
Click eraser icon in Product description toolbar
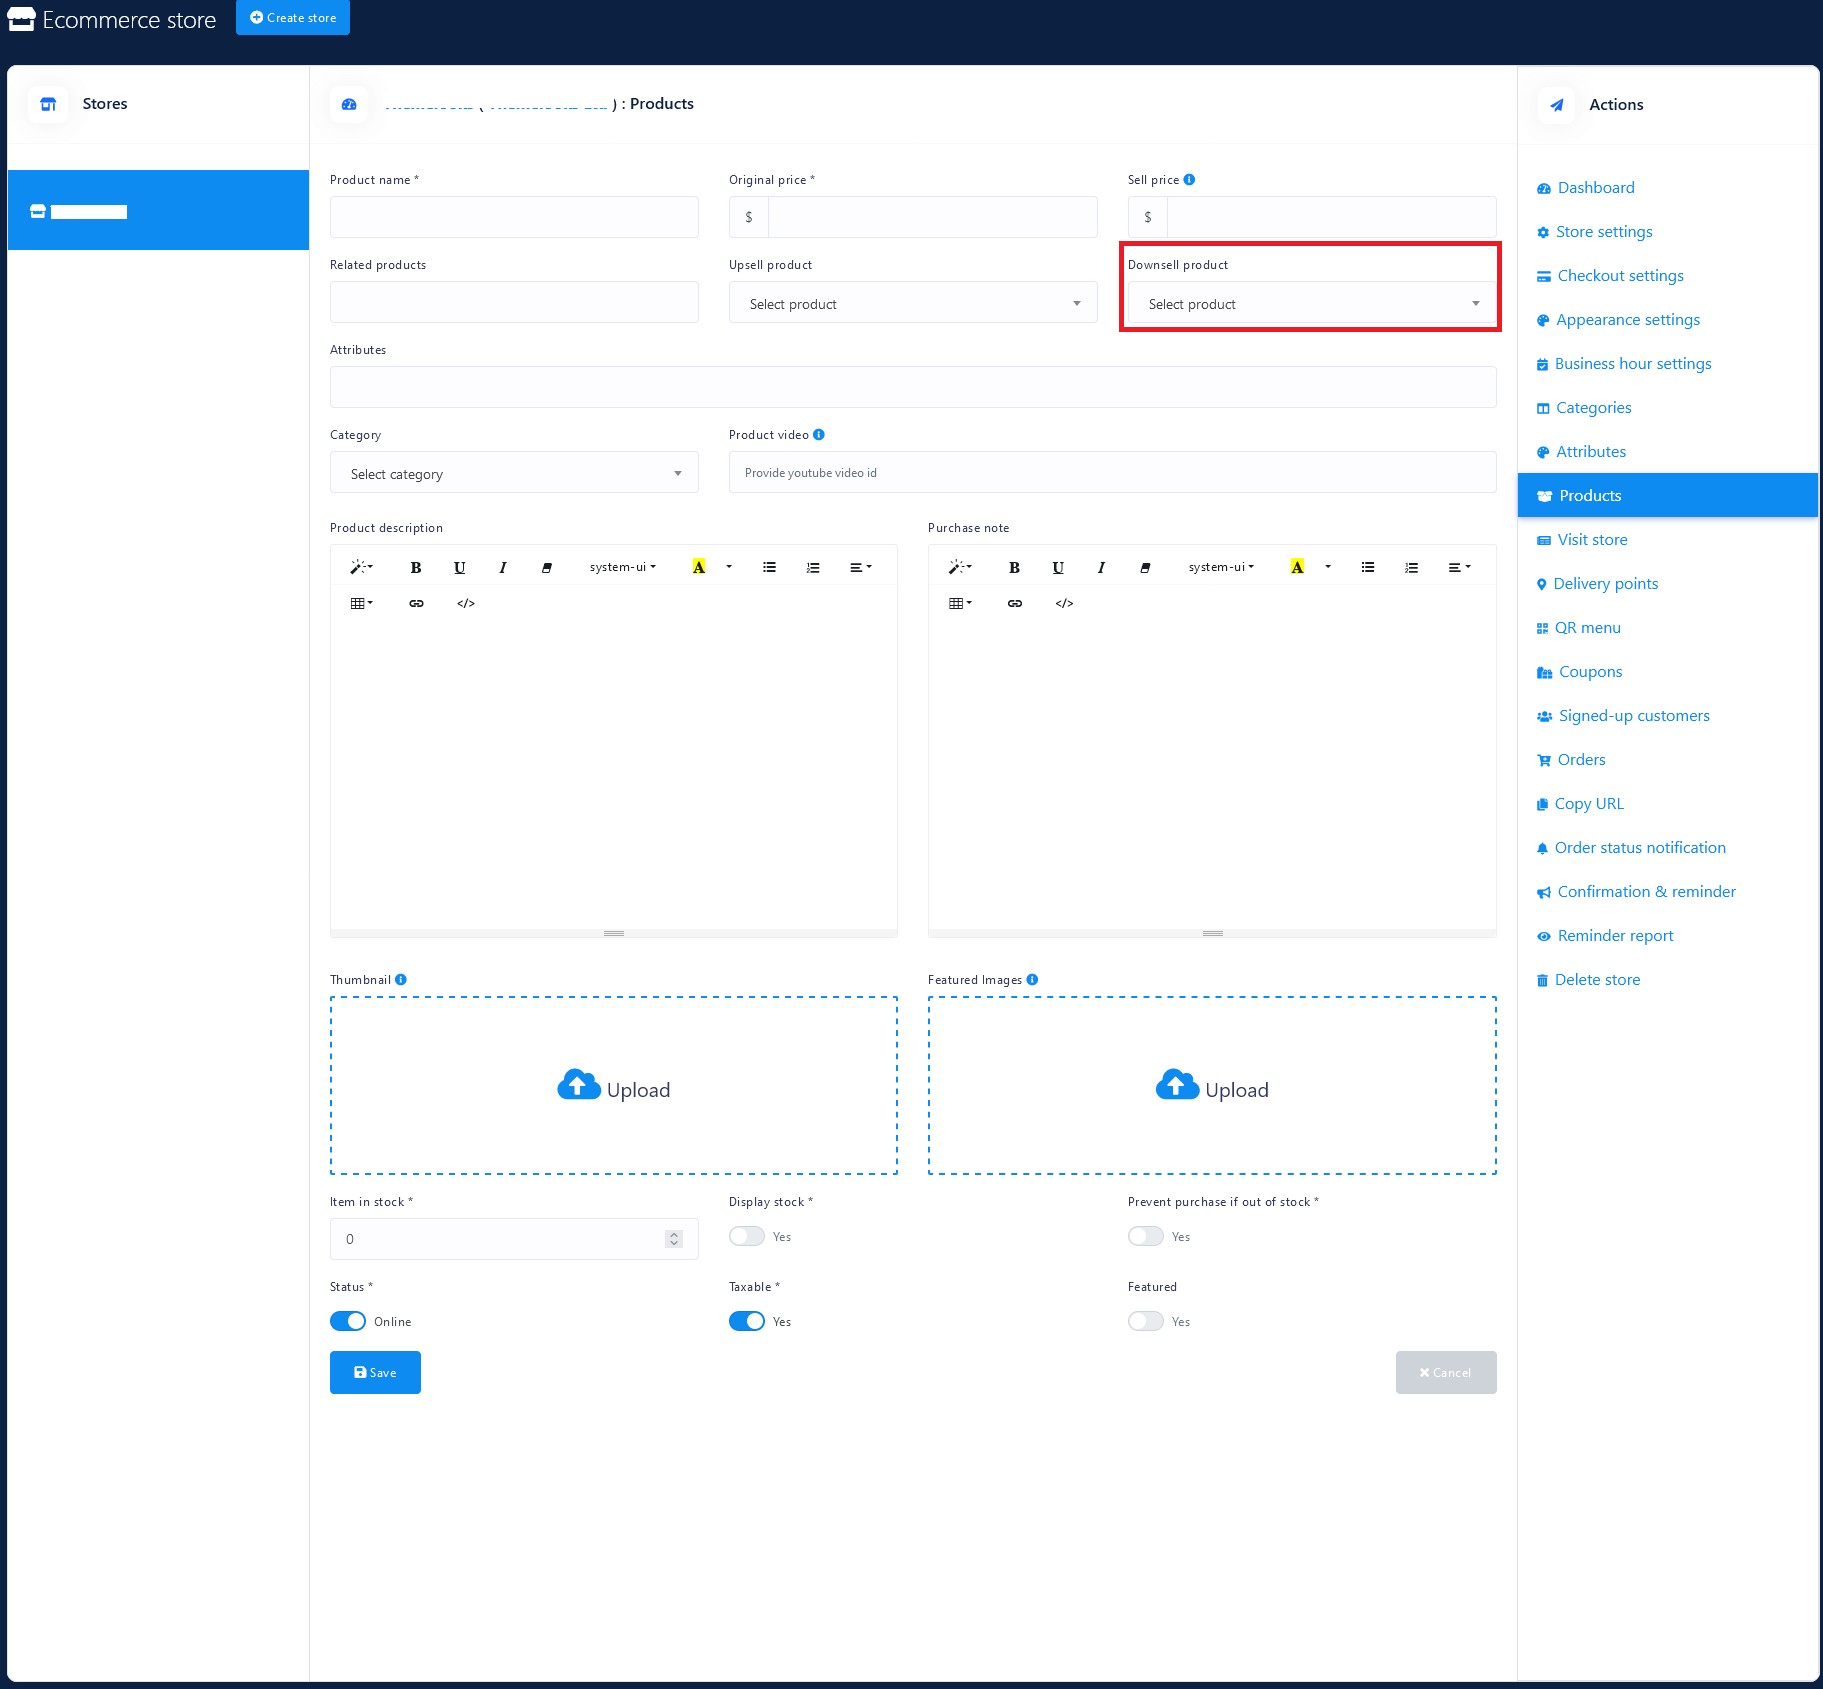point(547,568)
